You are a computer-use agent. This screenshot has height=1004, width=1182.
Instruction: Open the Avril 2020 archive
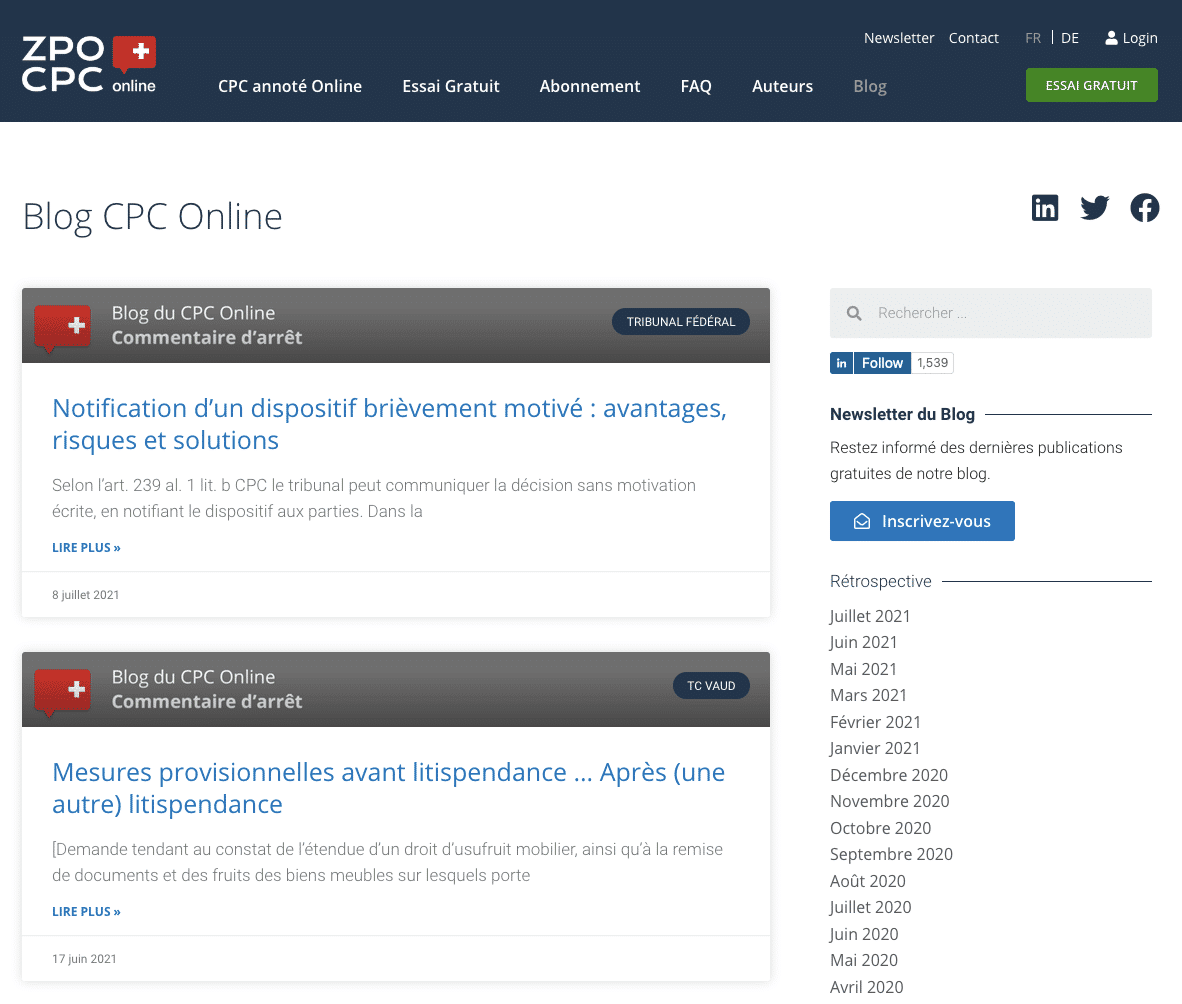pyautogui.click(x=866, y=987)
